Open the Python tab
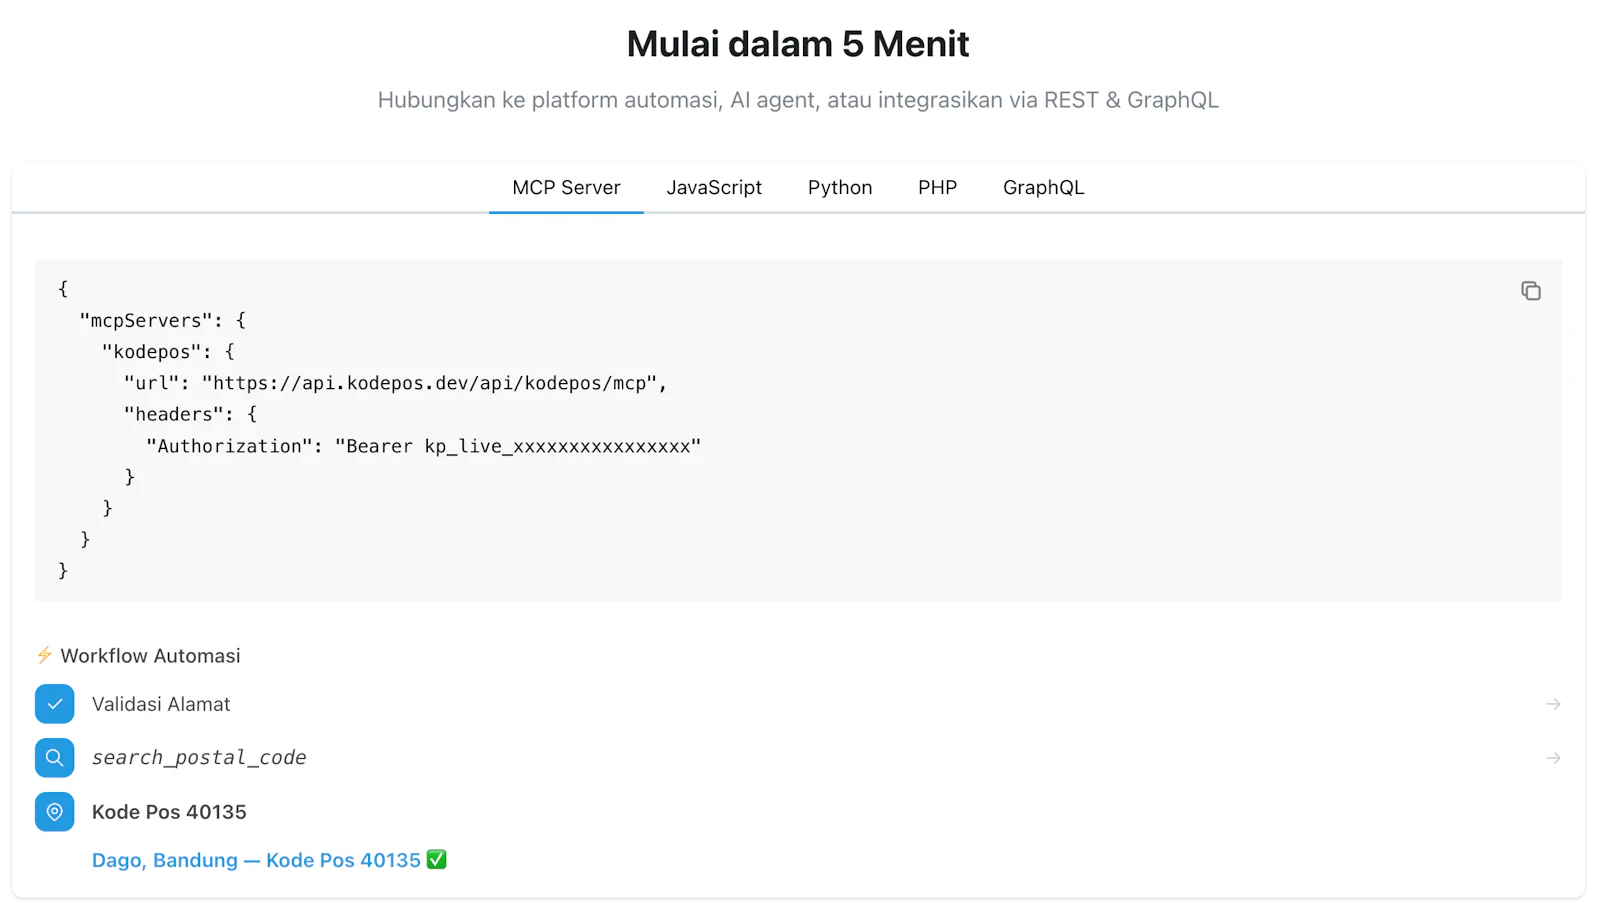1600x909 pixels. tap(840, 188)
